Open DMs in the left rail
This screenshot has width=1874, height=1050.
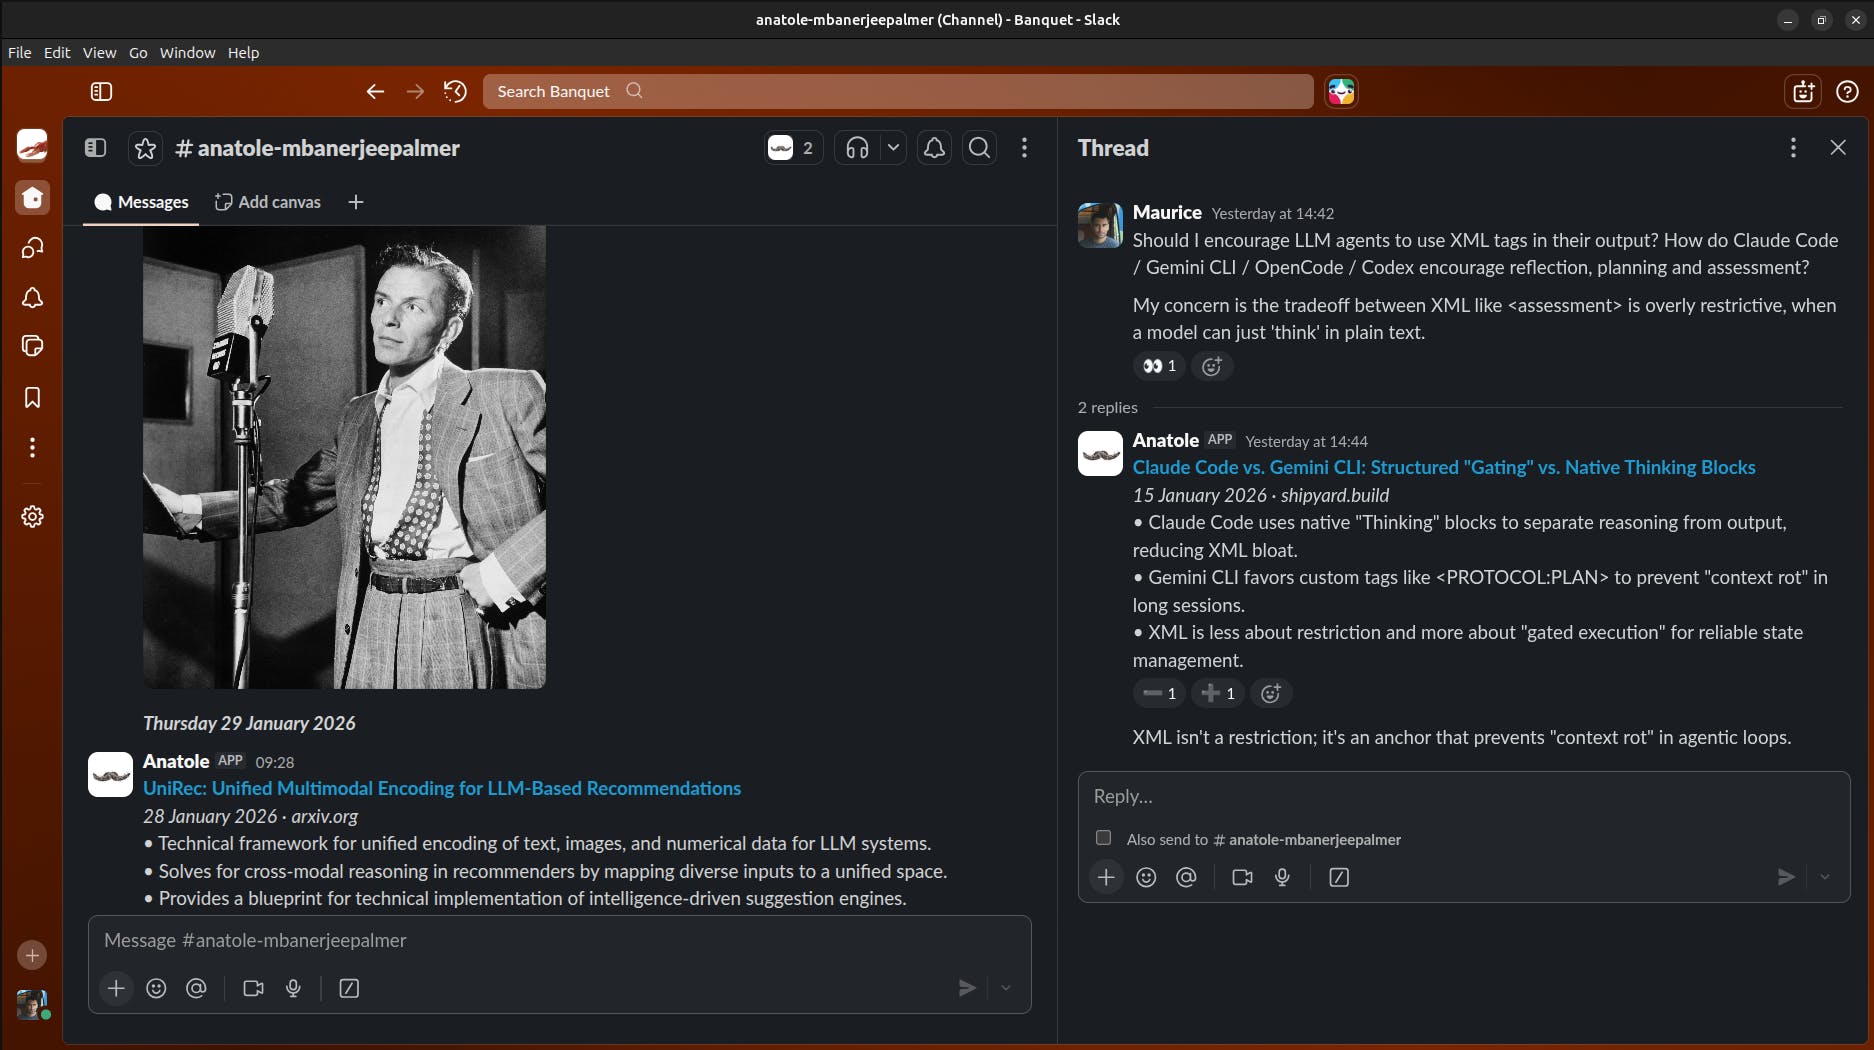[32, 247]
